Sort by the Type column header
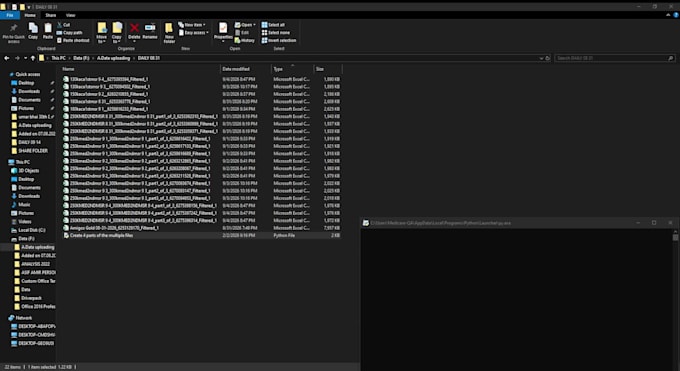The image size is (680, 371). pos(293,69)
